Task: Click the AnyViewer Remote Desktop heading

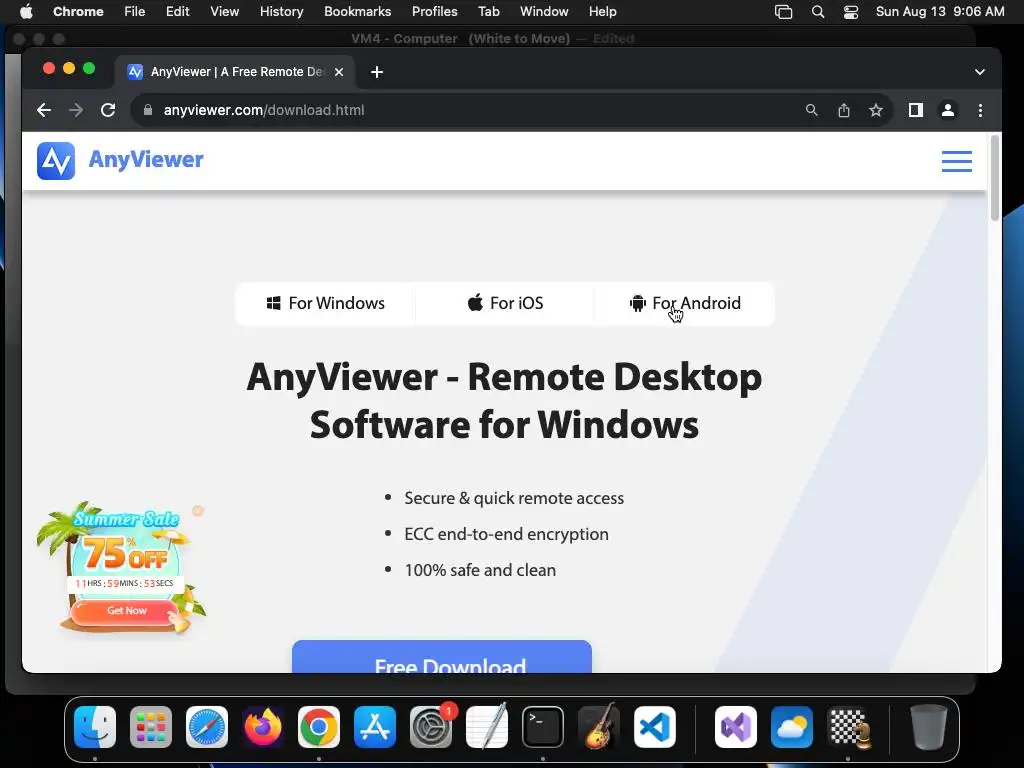Action: (504, 401)
